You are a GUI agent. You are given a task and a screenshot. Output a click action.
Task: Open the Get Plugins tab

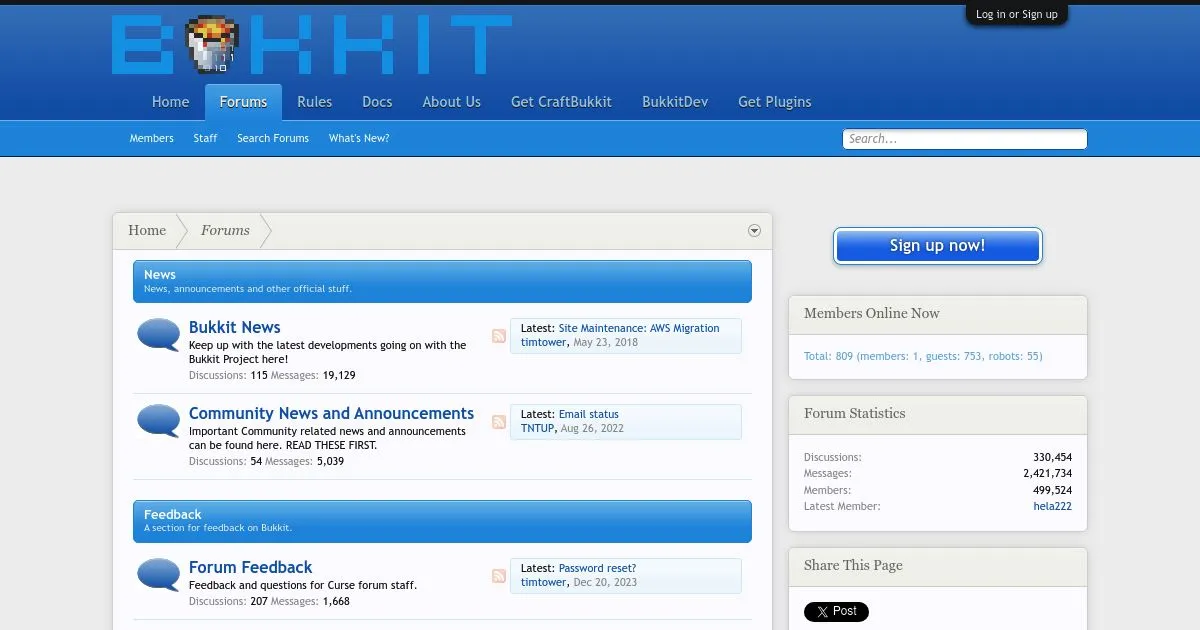tap(774, 102)
